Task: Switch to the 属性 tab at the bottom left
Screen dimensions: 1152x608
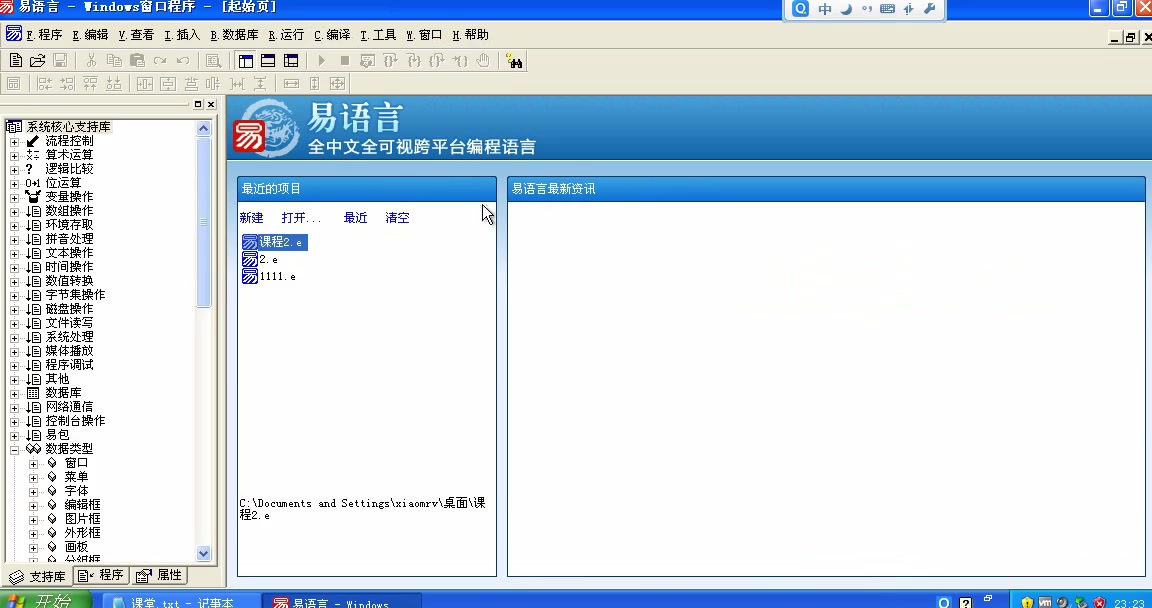Action: coord(159,575)
